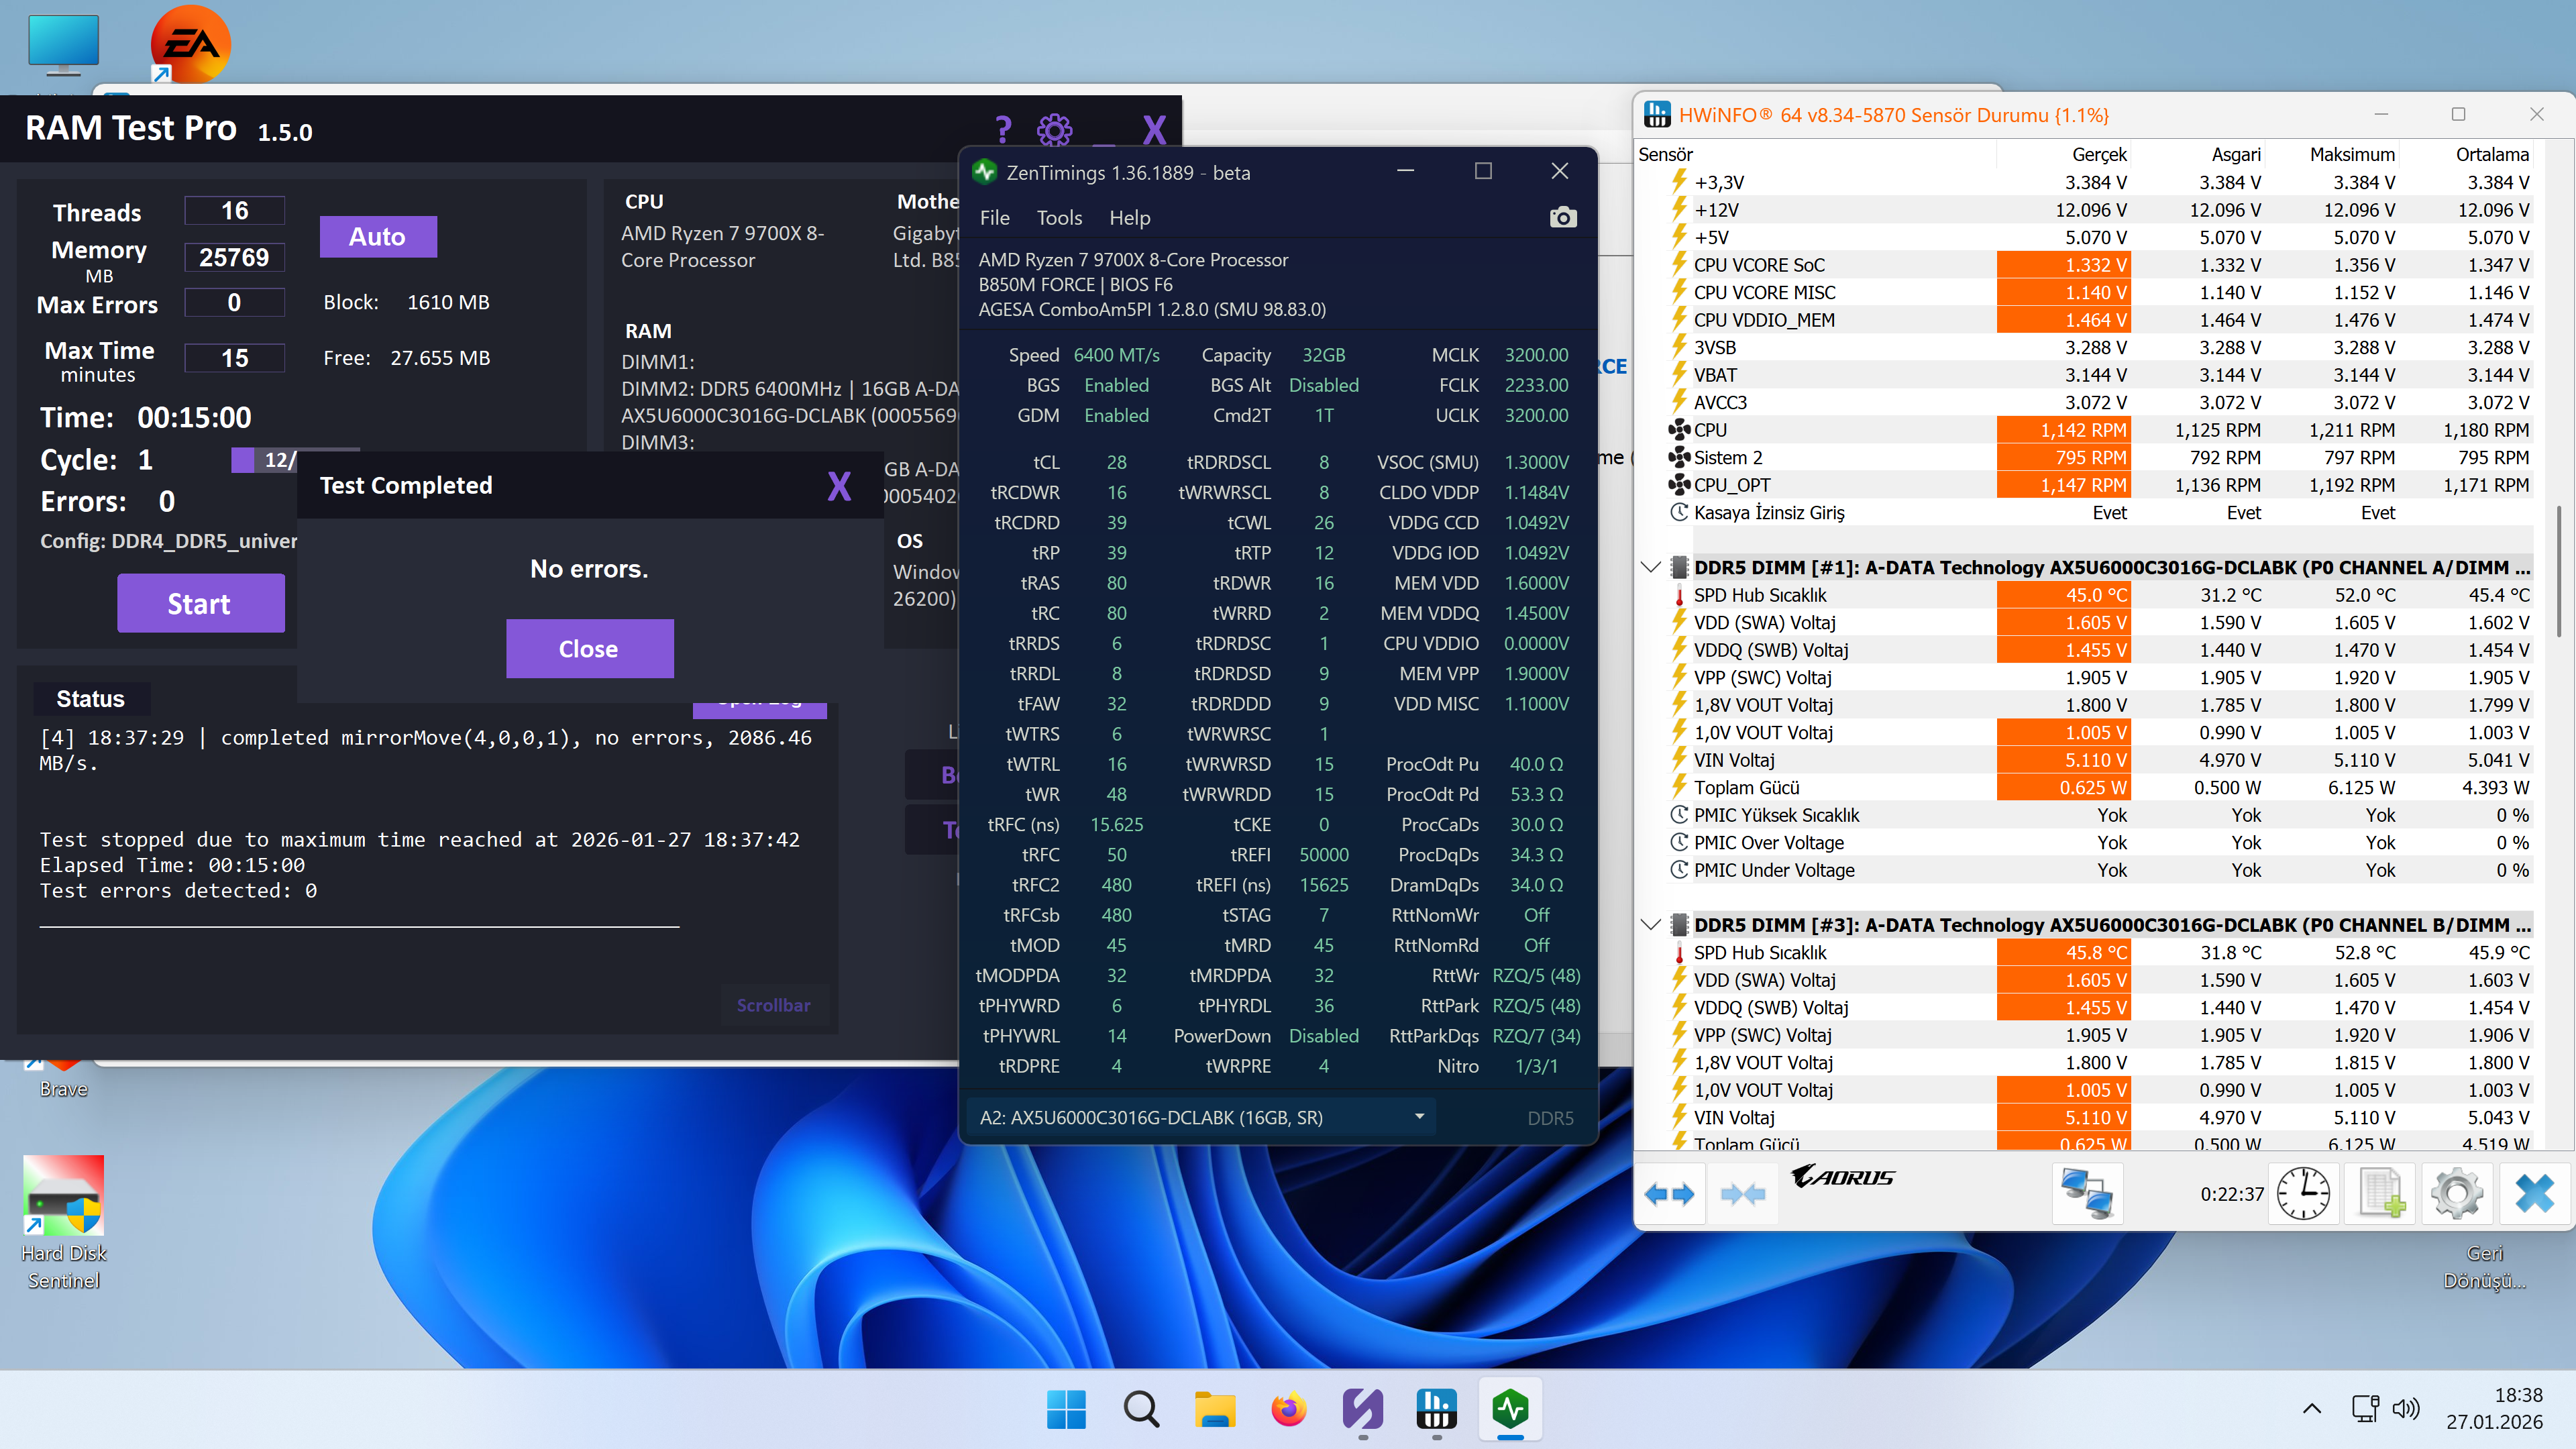Select the "Kasaya İzinsiz Giriş" sensor row

tap(2084, 512)
